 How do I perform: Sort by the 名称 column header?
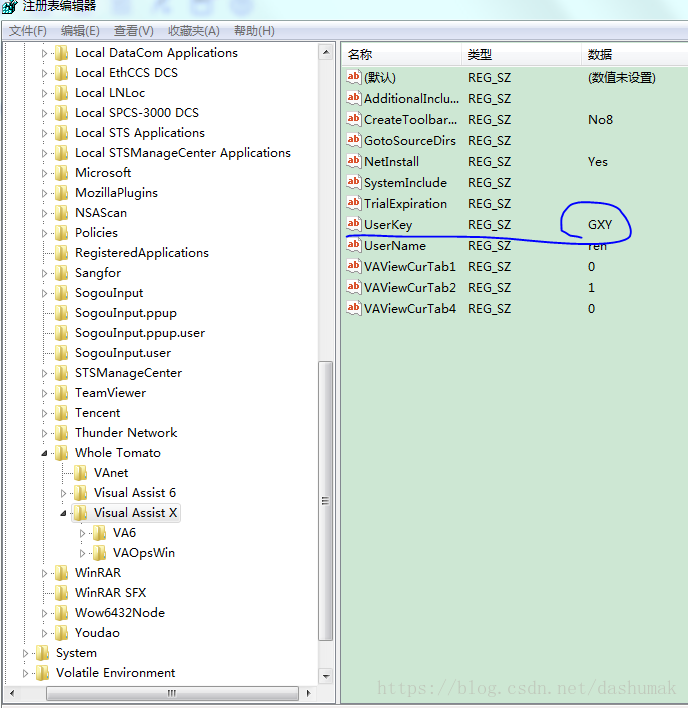401,55
